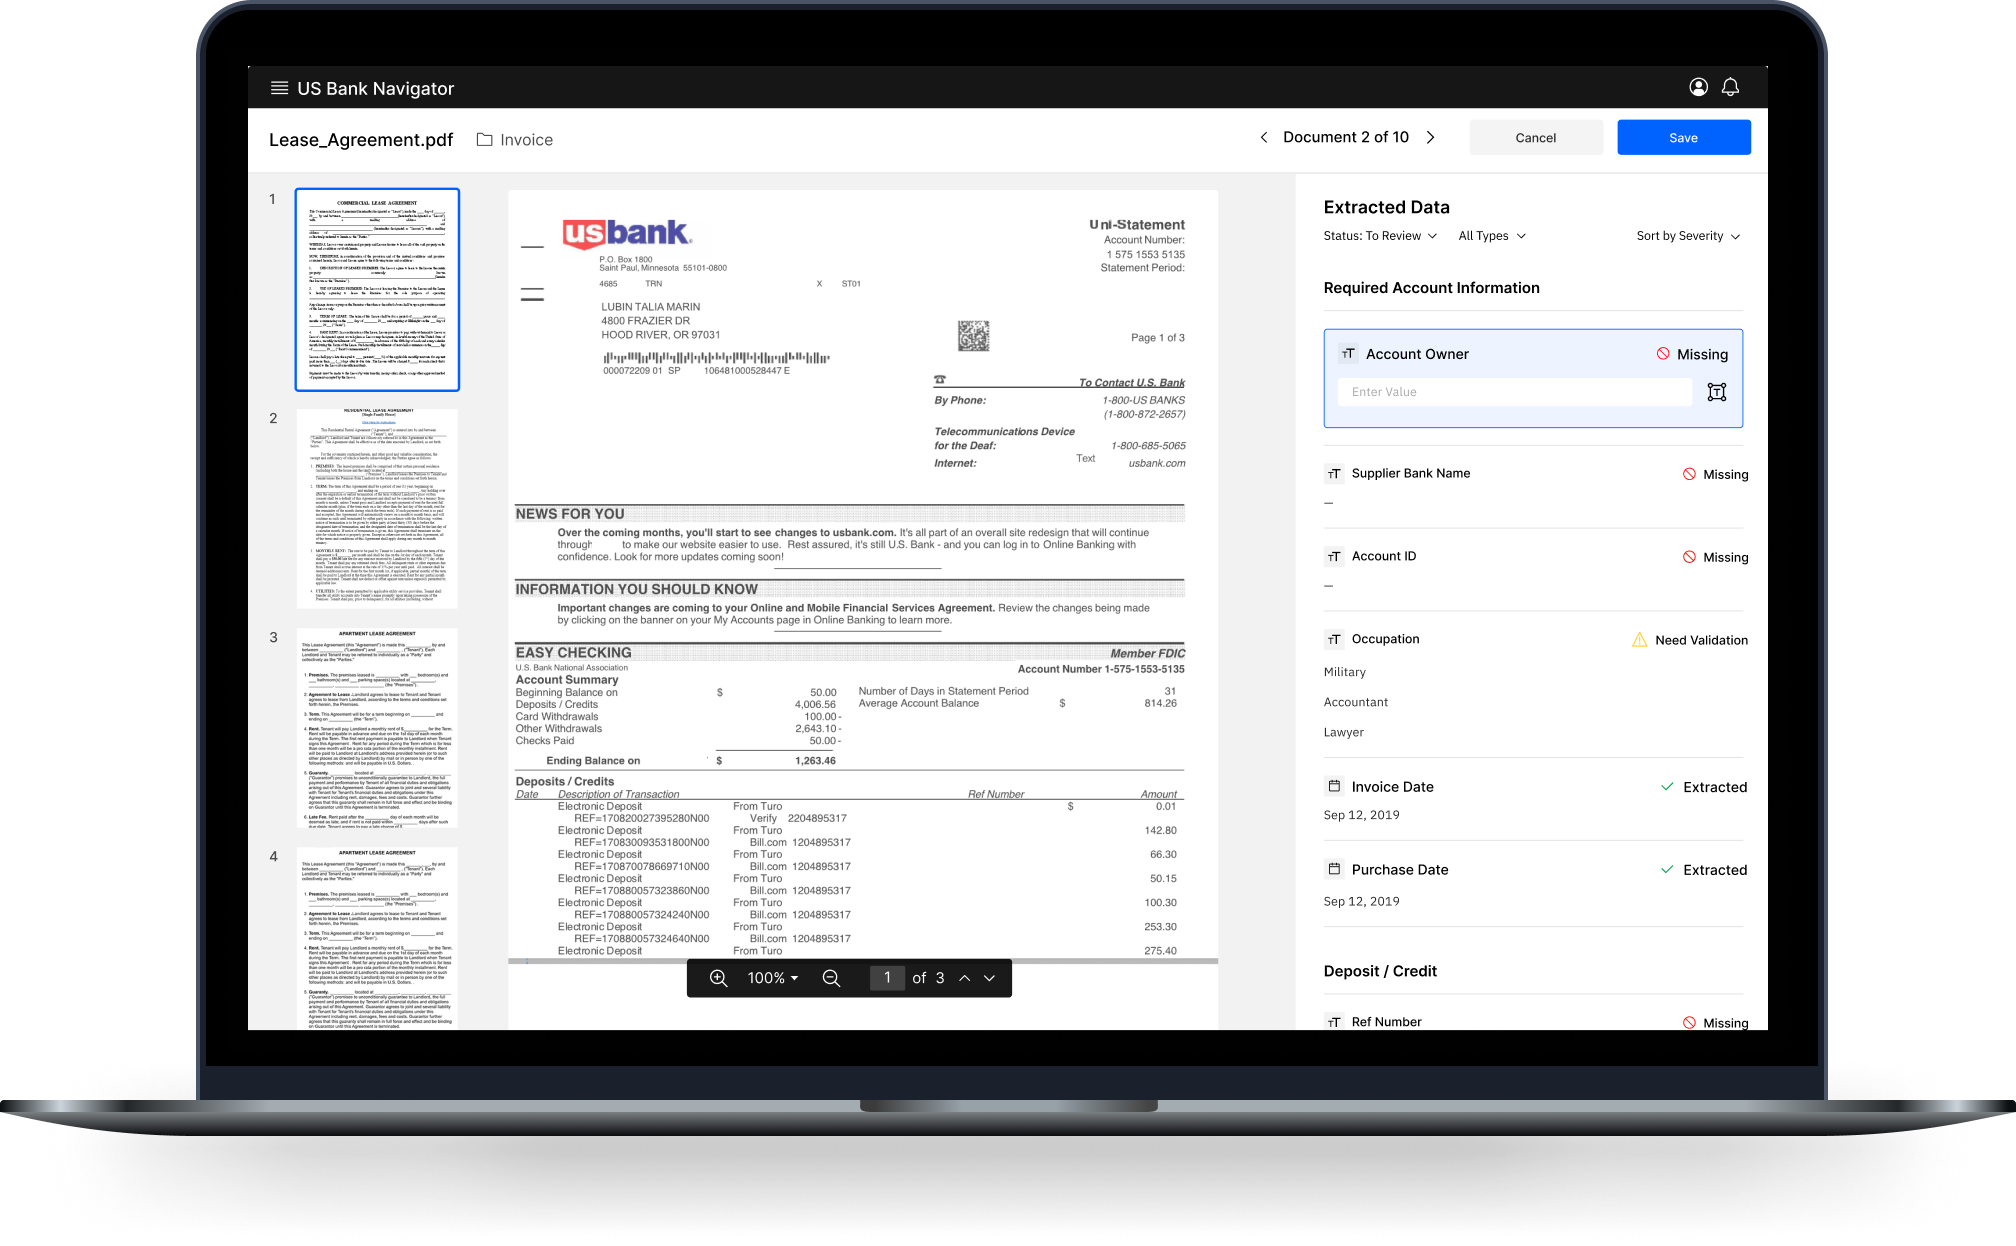Screen dimensions: 2016x1246
Task: Click the zoom in magnifier
Action: [718, 978]
